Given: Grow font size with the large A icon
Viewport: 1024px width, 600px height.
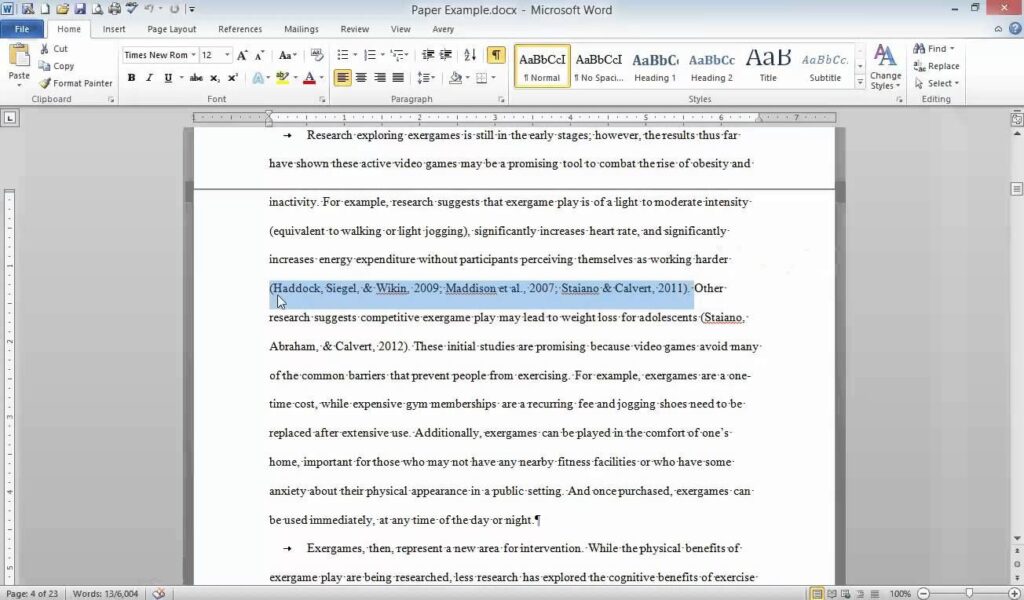Looking at the screenshot, I should tap(242, 55).
